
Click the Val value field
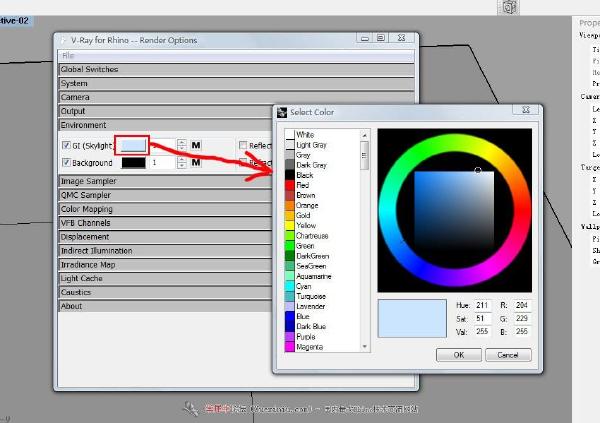click(x=482, y=332)
